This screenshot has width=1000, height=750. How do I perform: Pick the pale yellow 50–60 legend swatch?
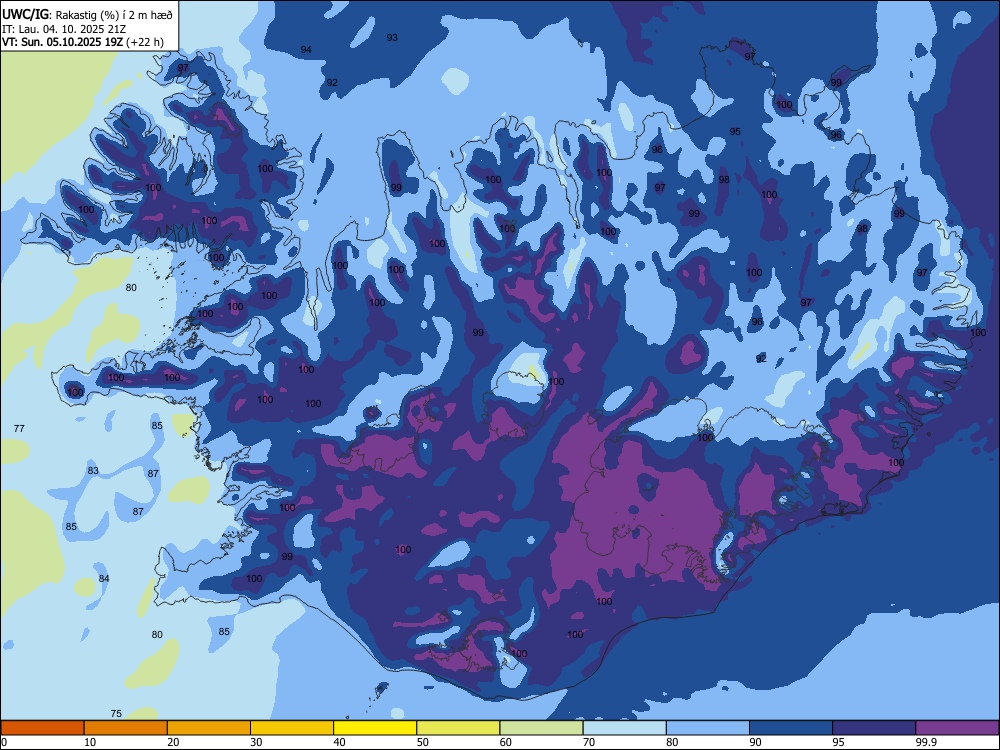pos(458,728)
